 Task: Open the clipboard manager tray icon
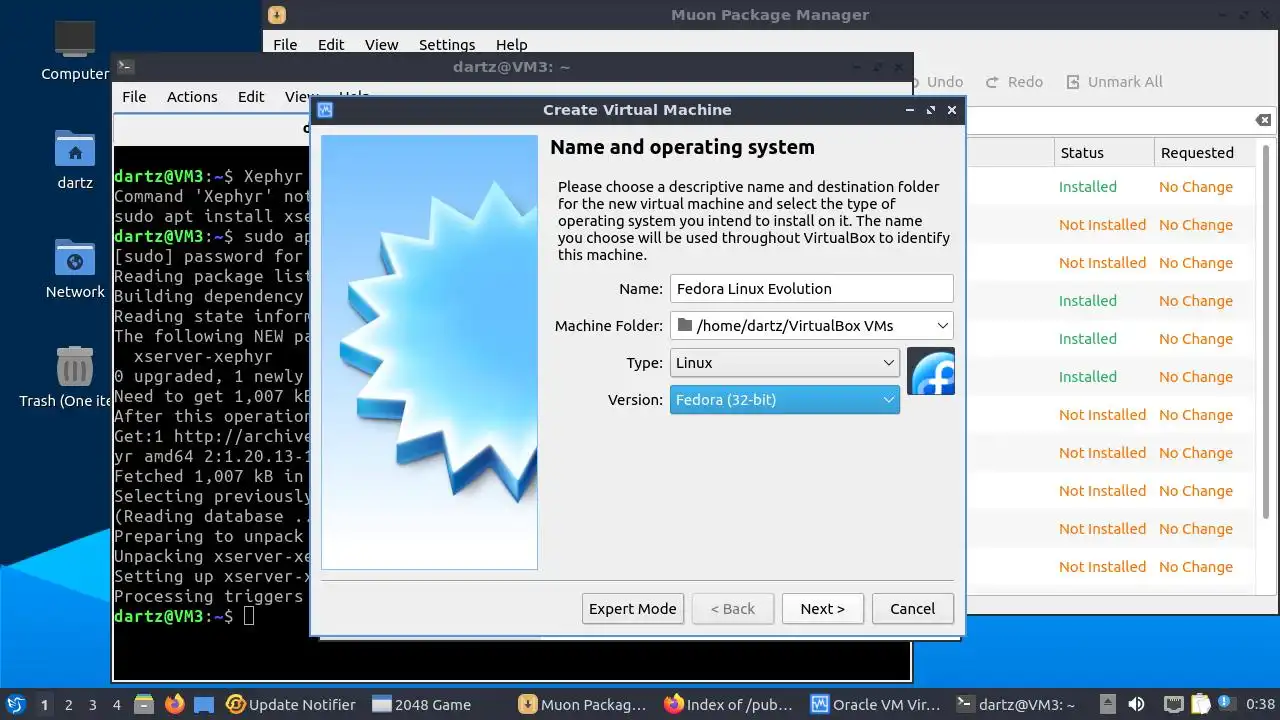click(x=1201, y=704)
